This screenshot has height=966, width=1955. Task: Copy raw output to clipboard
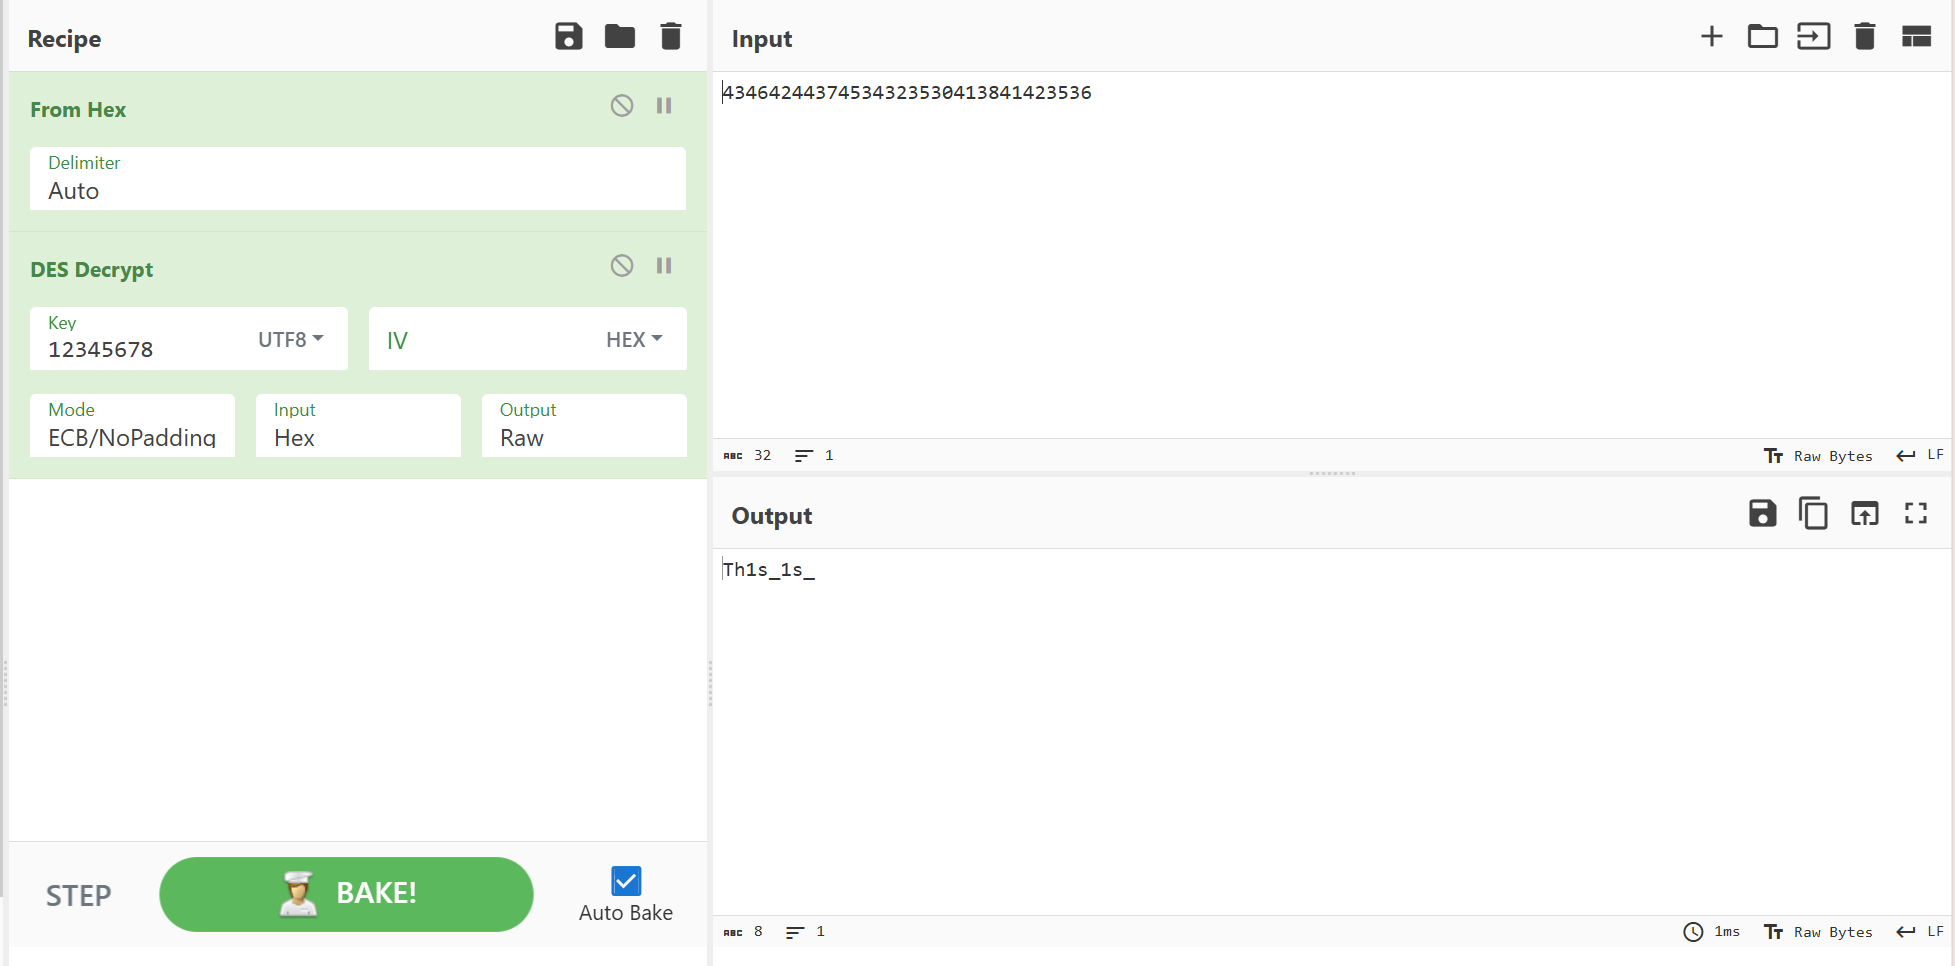coord(1813,514)
